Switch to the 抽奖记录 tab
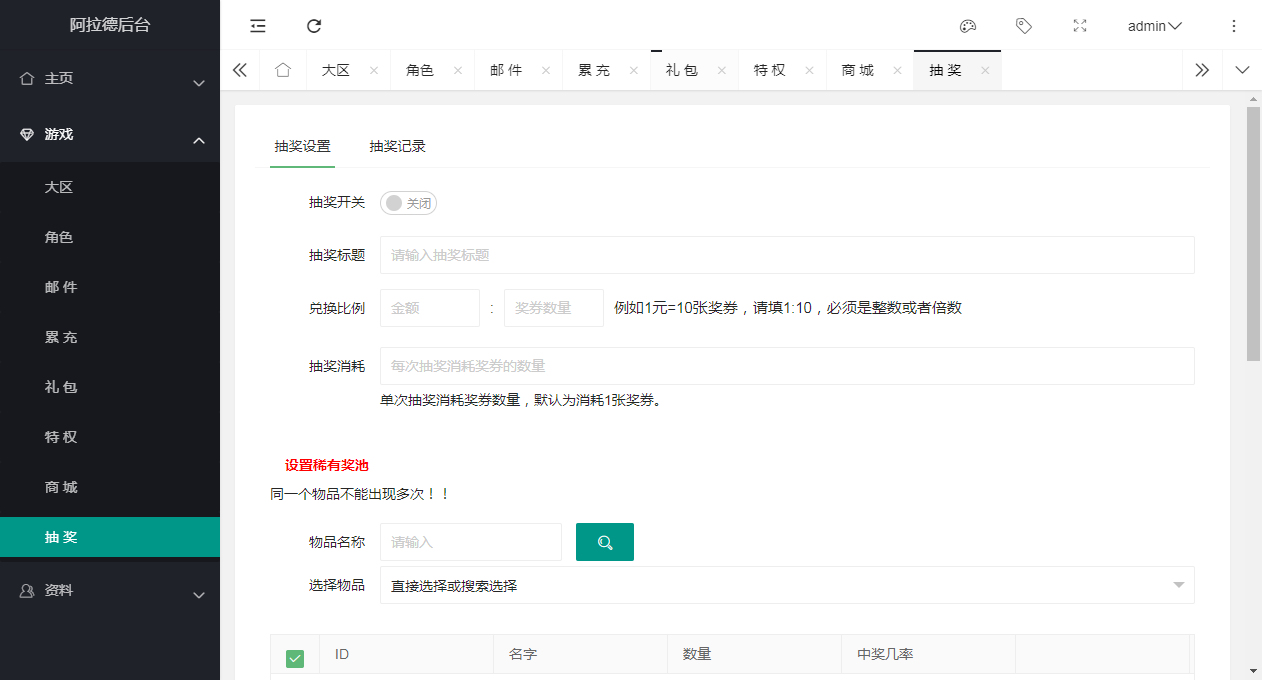 (x=397, y=146)
